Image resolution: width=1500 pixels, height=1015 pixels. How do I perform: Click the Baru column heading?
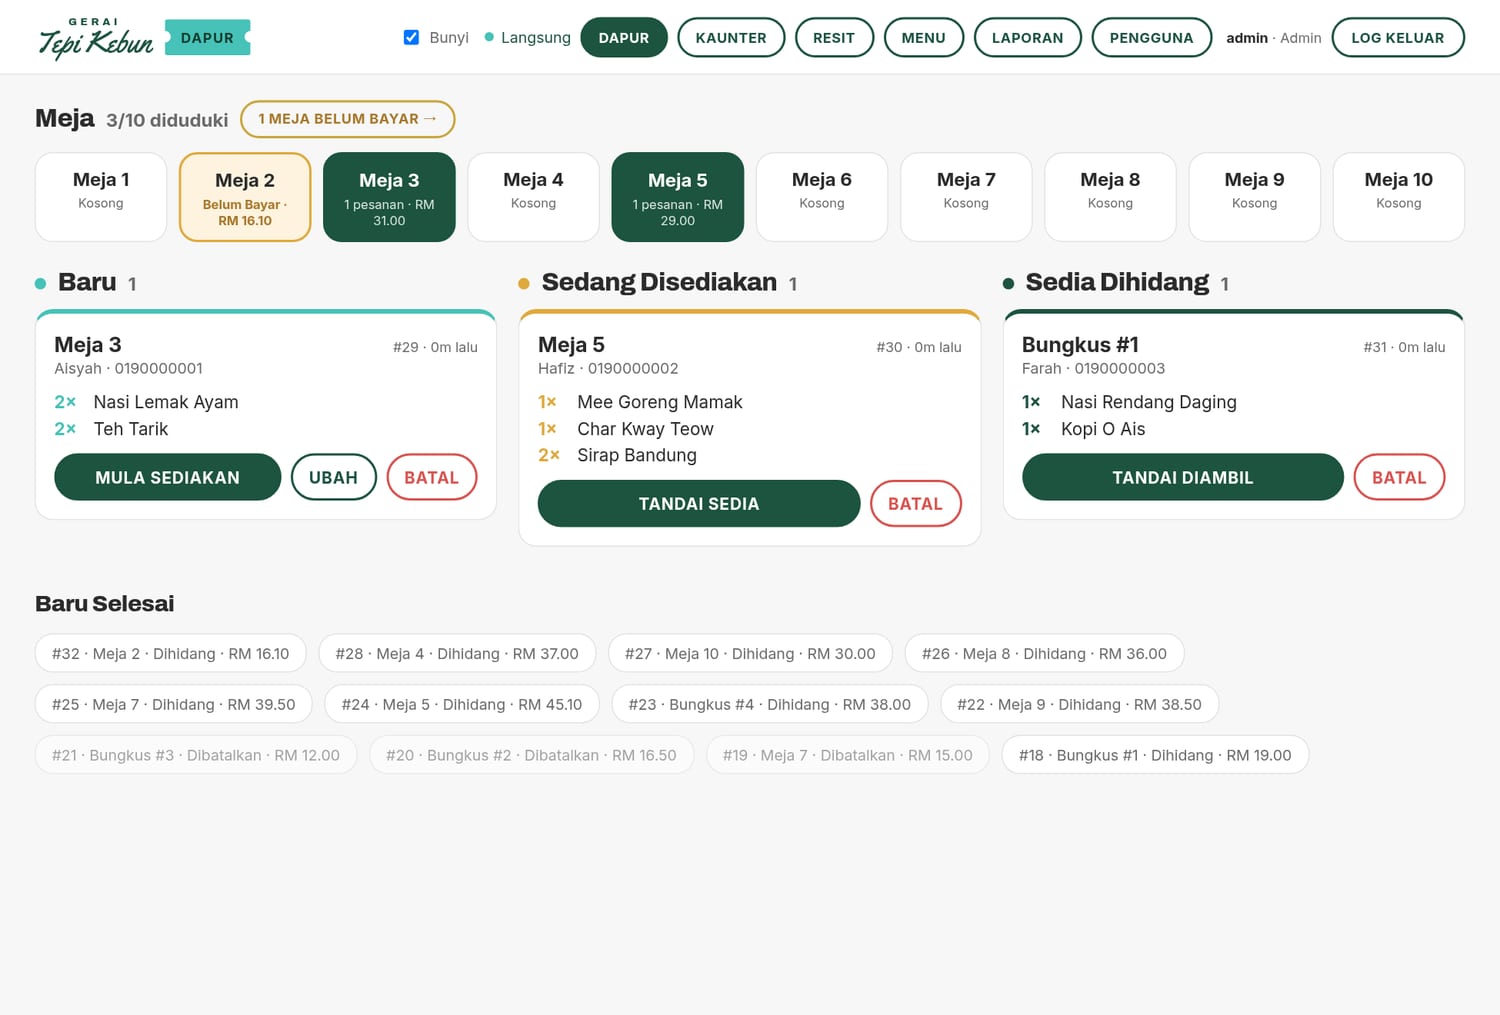point(87,282)
